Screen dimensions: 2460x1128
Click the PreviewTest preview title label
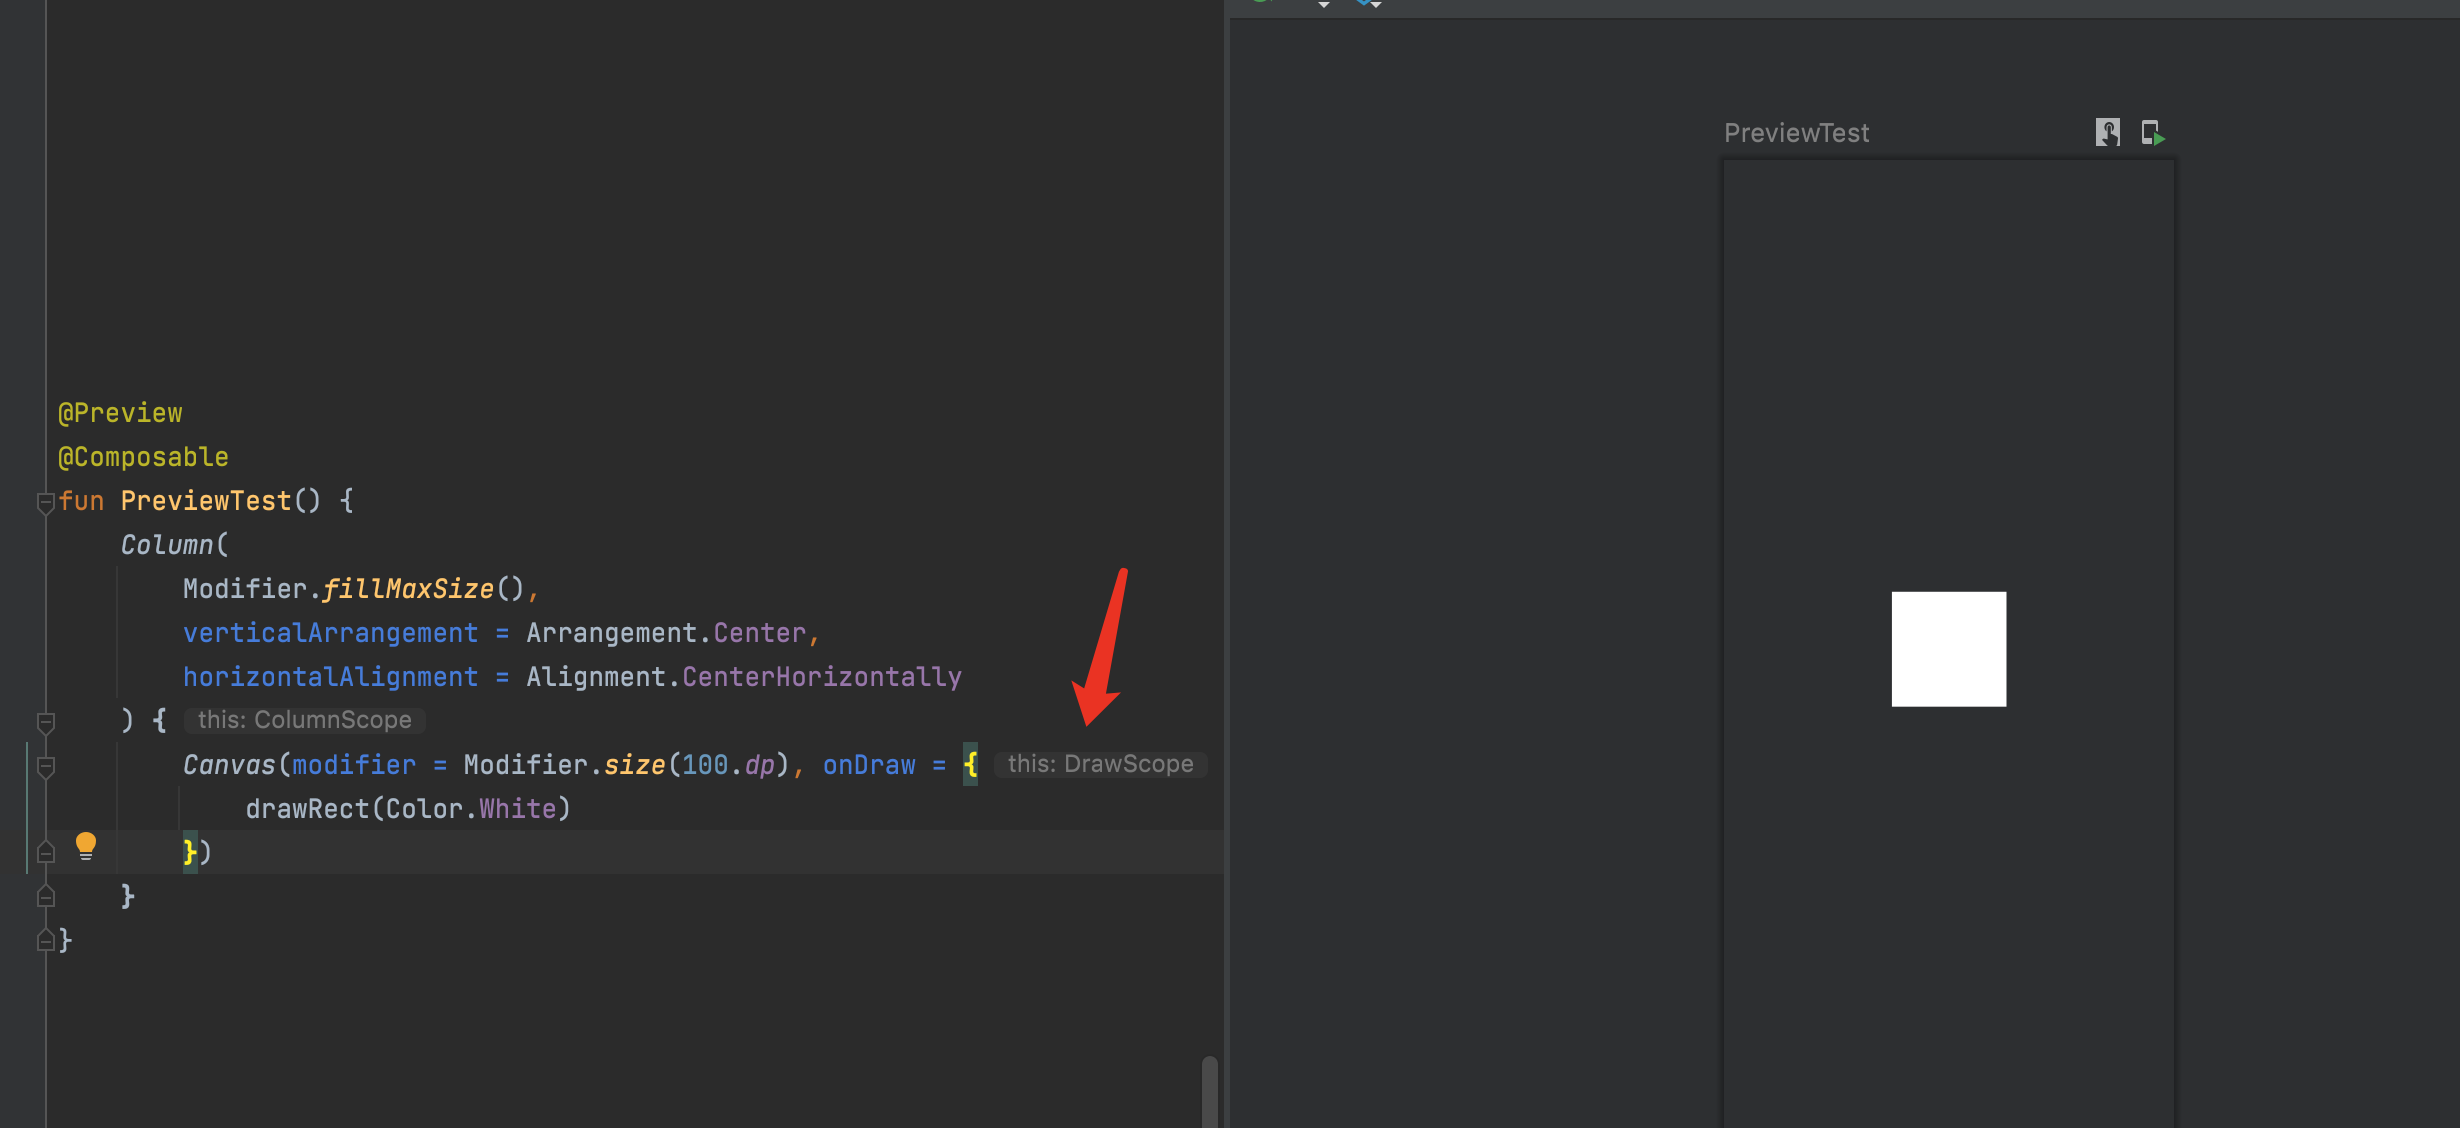1796,133
